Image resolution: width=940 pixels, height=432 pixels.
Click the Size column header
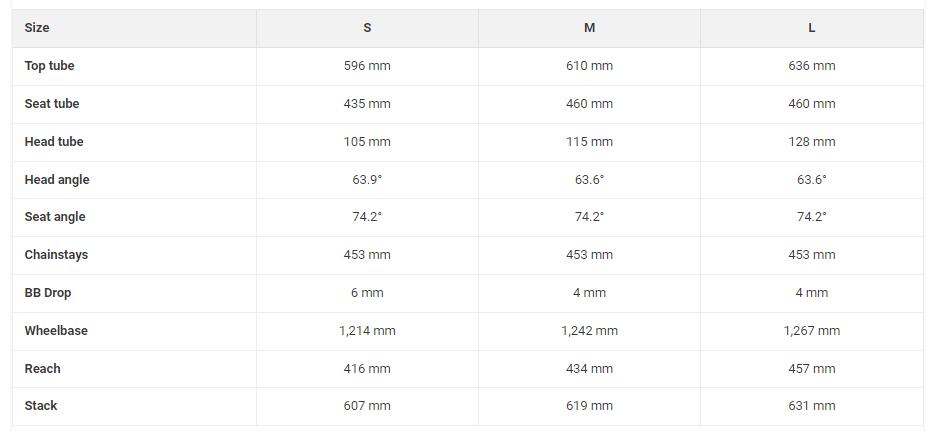[x=37, y=28]
